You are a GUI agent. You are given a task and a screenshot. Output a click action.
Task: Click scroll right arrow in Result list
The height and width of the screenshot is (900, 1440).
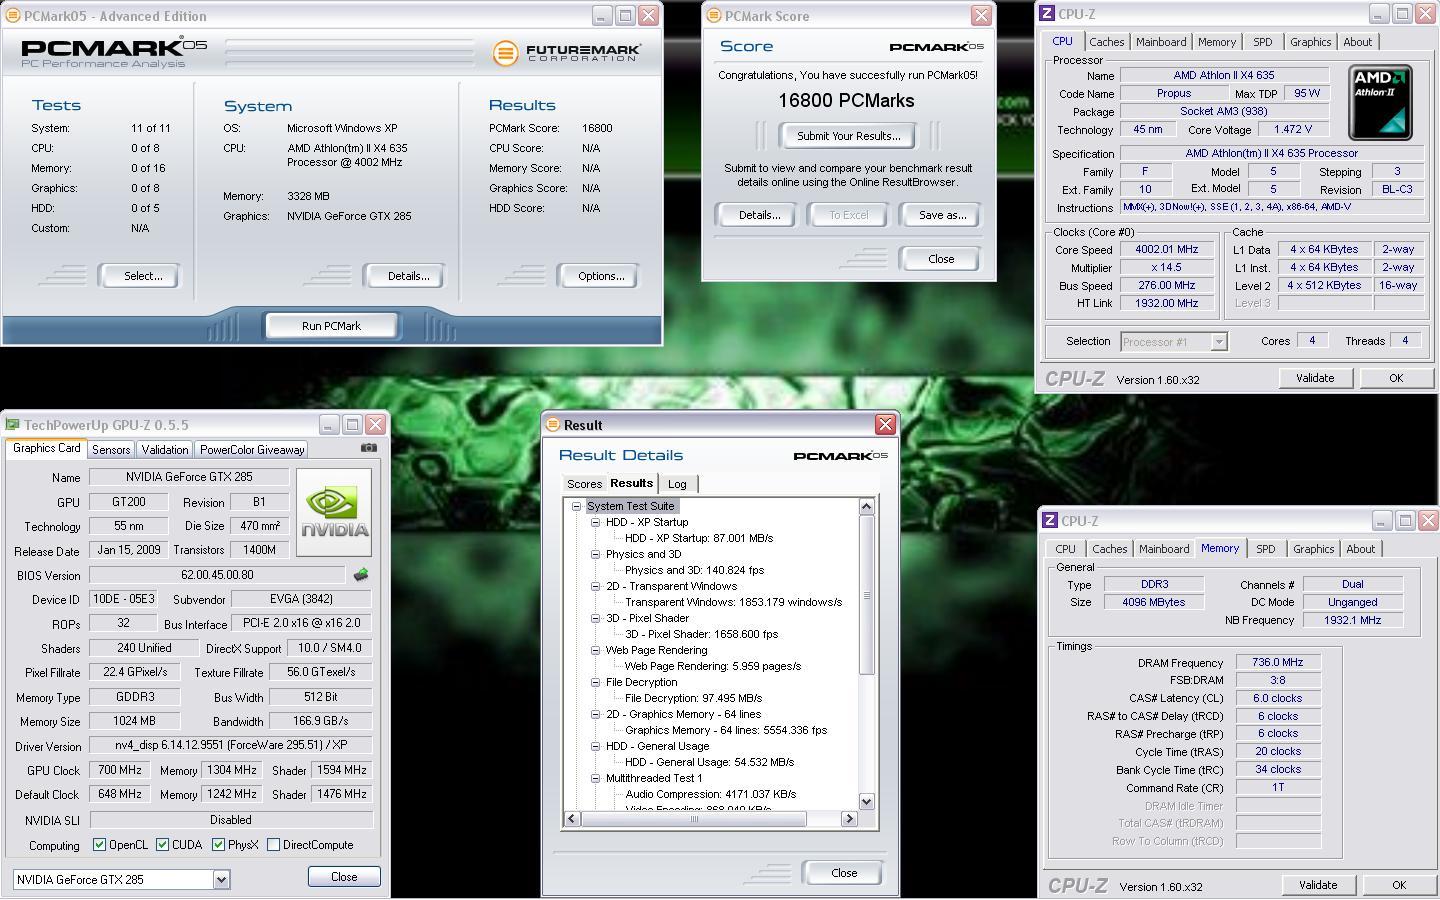[x=849, y=819]
